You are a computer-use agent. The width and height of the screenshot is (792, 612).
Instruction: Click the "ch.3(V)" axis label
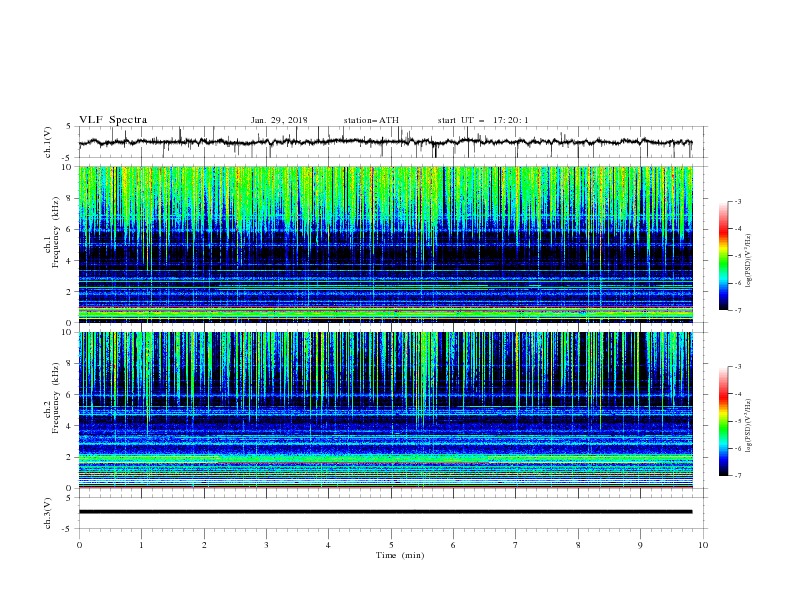click(48, 513)
